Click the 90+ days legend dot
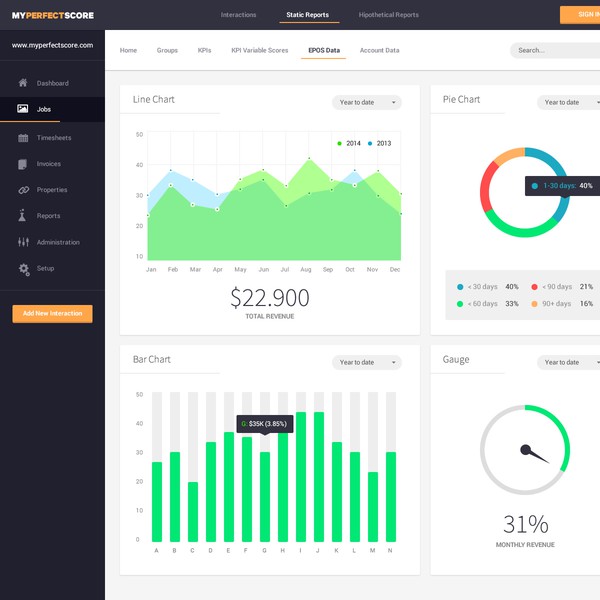 pos(535,304)
